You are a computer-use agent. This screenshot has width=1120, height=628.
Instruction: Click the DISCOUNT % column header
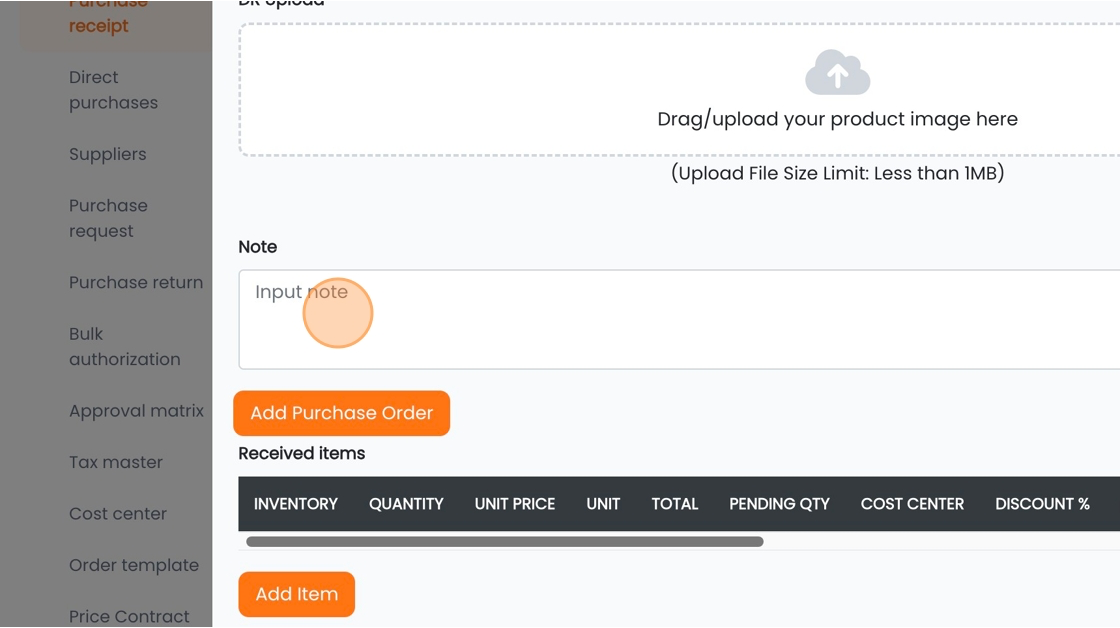[x=1042, y=504]
